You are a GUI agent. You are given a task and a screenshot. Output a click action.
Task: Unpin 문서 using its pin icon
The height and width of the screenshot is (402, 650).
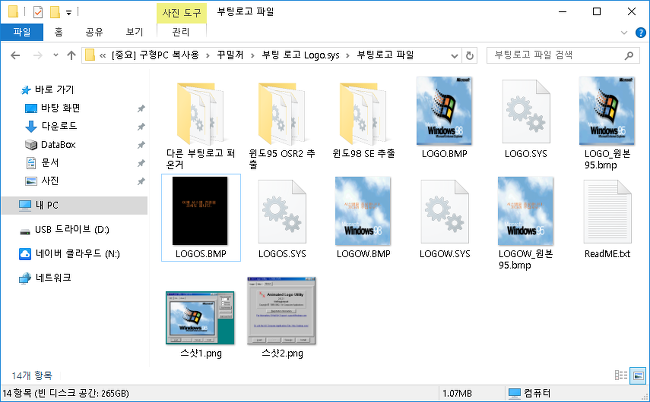pos(141,163)
